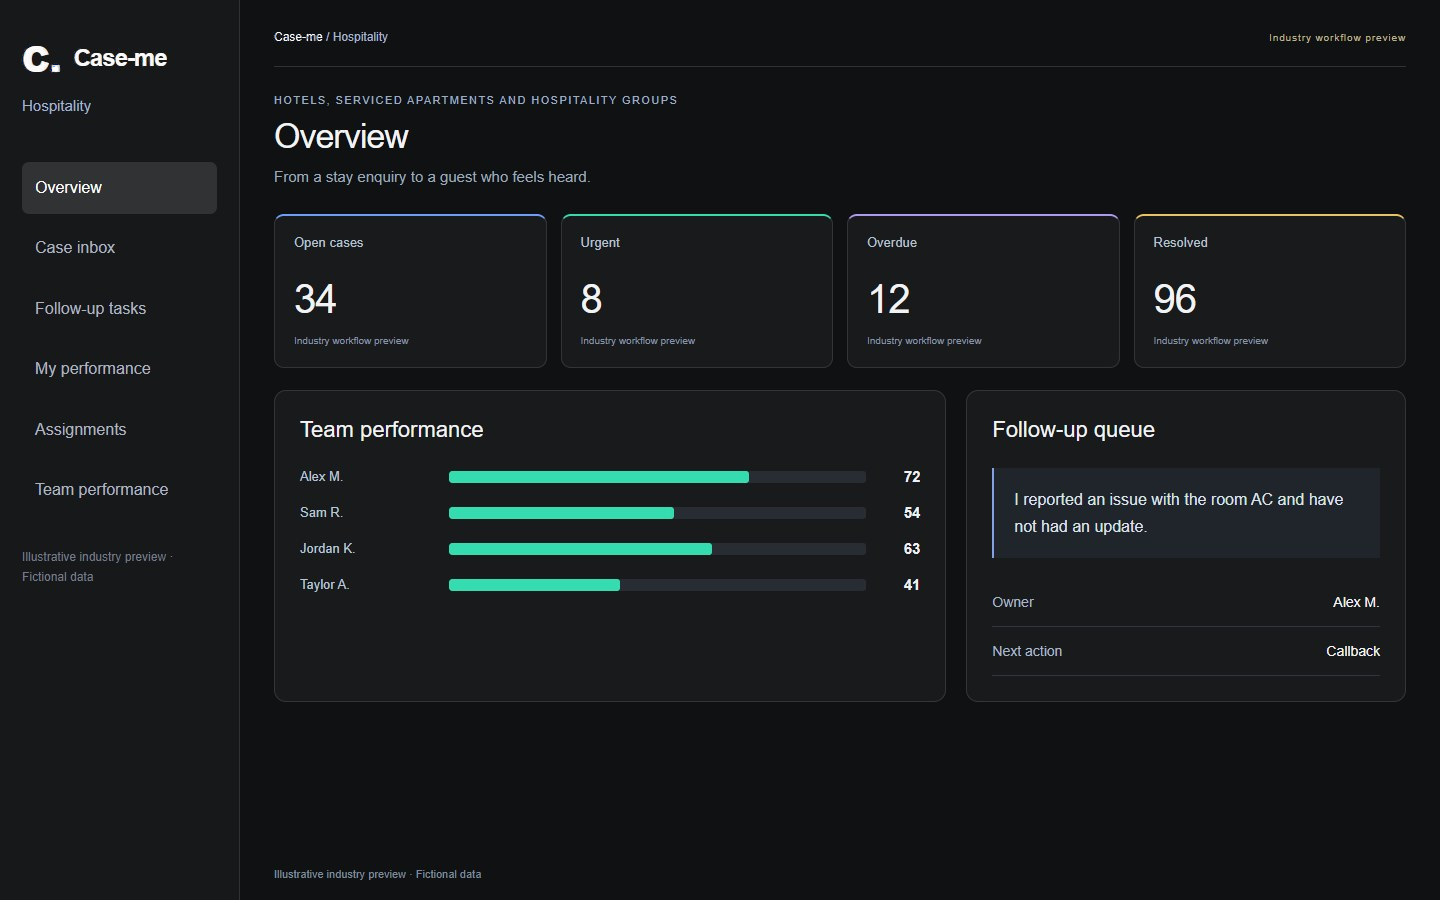Click the Owner label in Follow-up queue
1440x900 pixels.
coord(1013,602)
